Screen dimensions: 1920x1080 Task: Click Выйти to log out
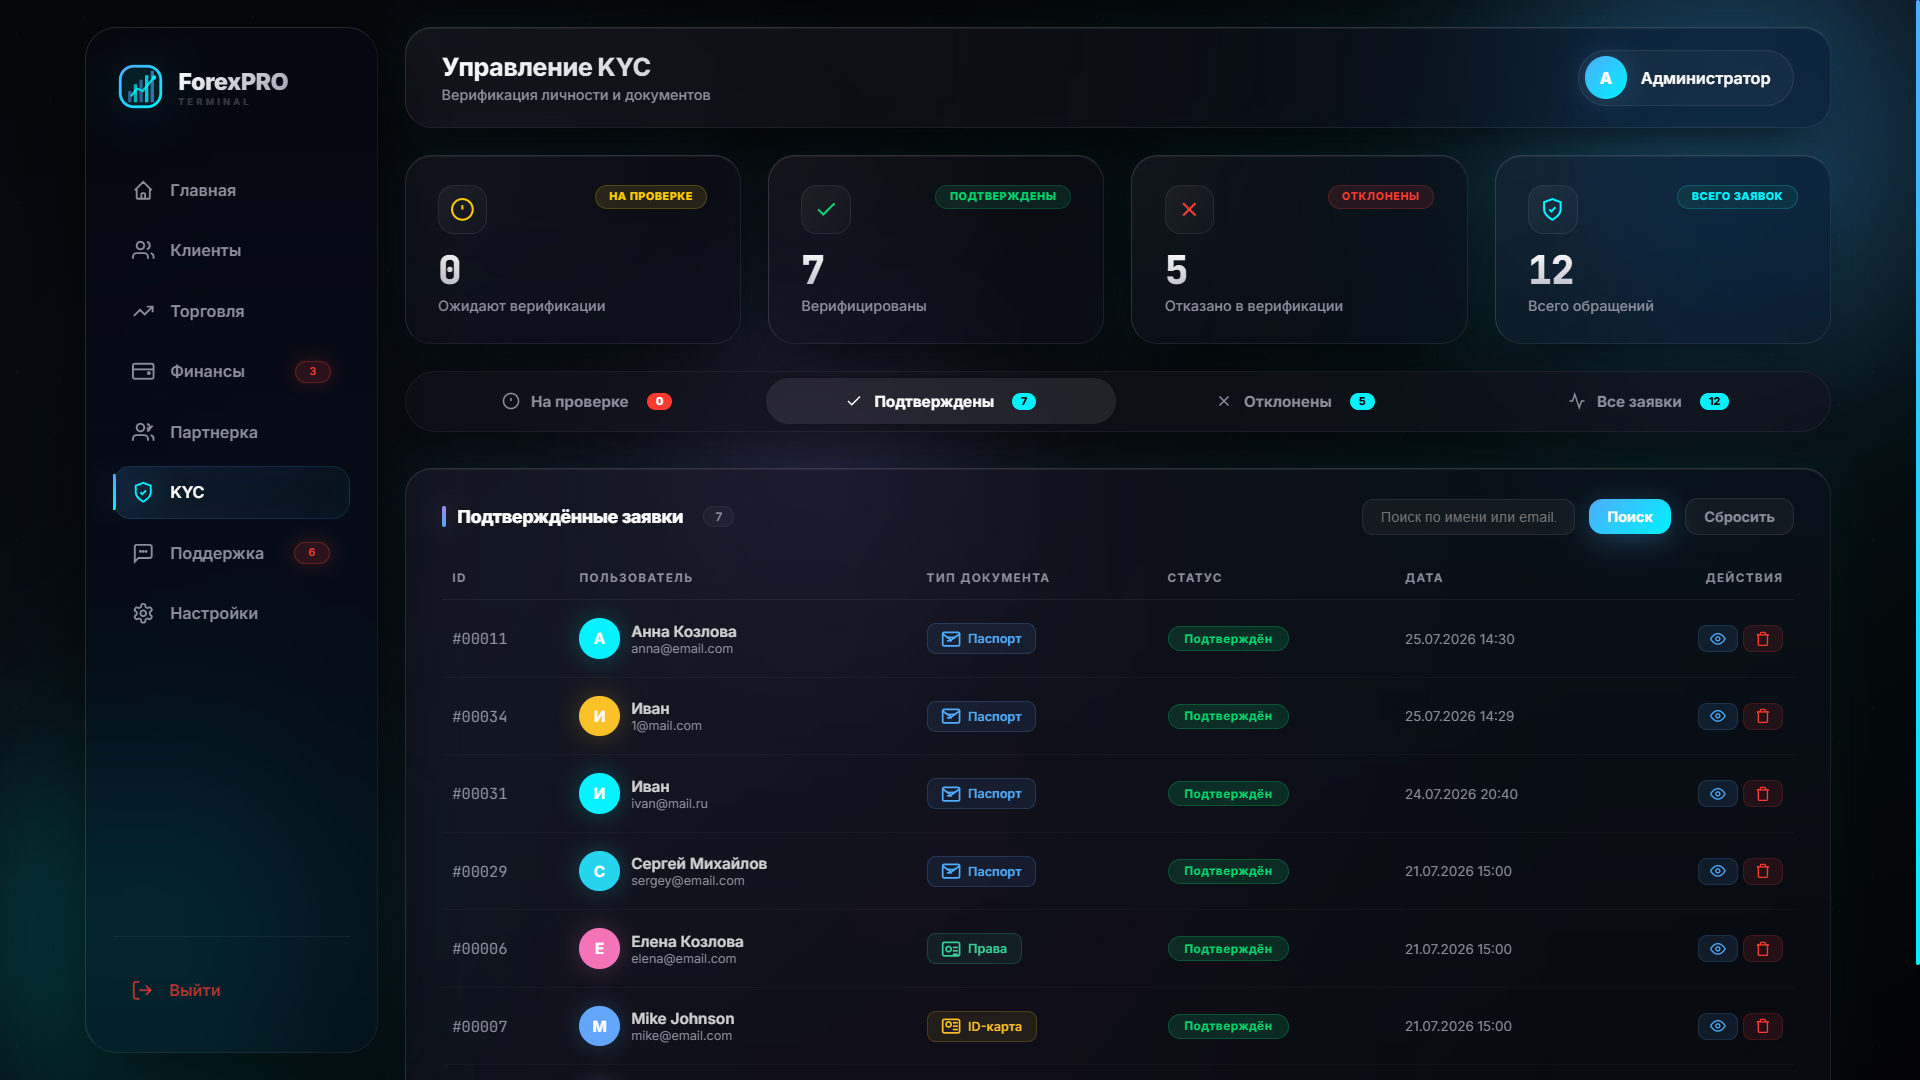click(176, 990)
